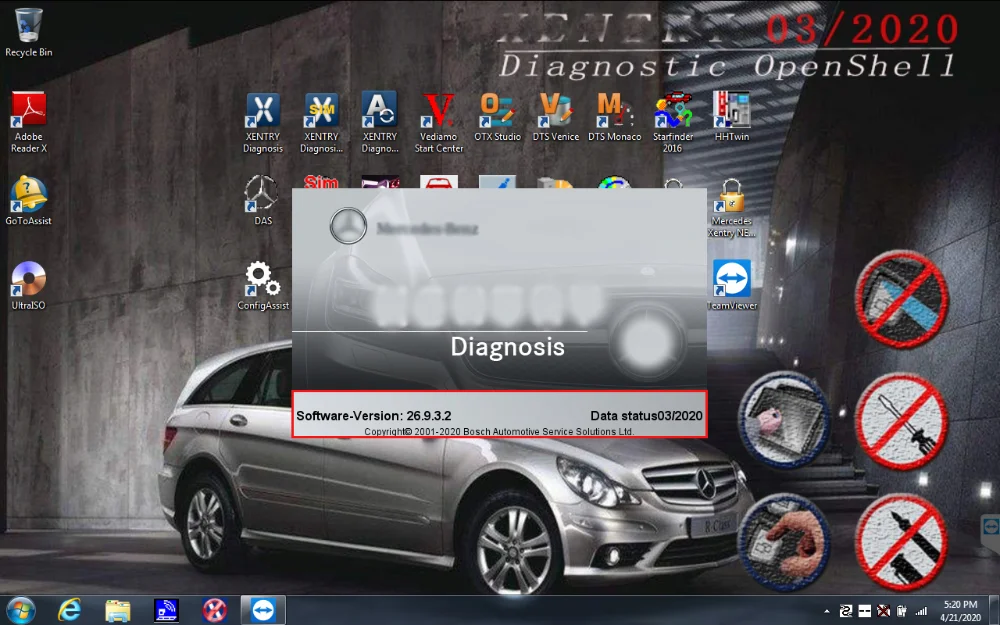Launch Starfinder 2016 shortcut
This screenshot has width=1000, height=625.
tap(673, 122)
